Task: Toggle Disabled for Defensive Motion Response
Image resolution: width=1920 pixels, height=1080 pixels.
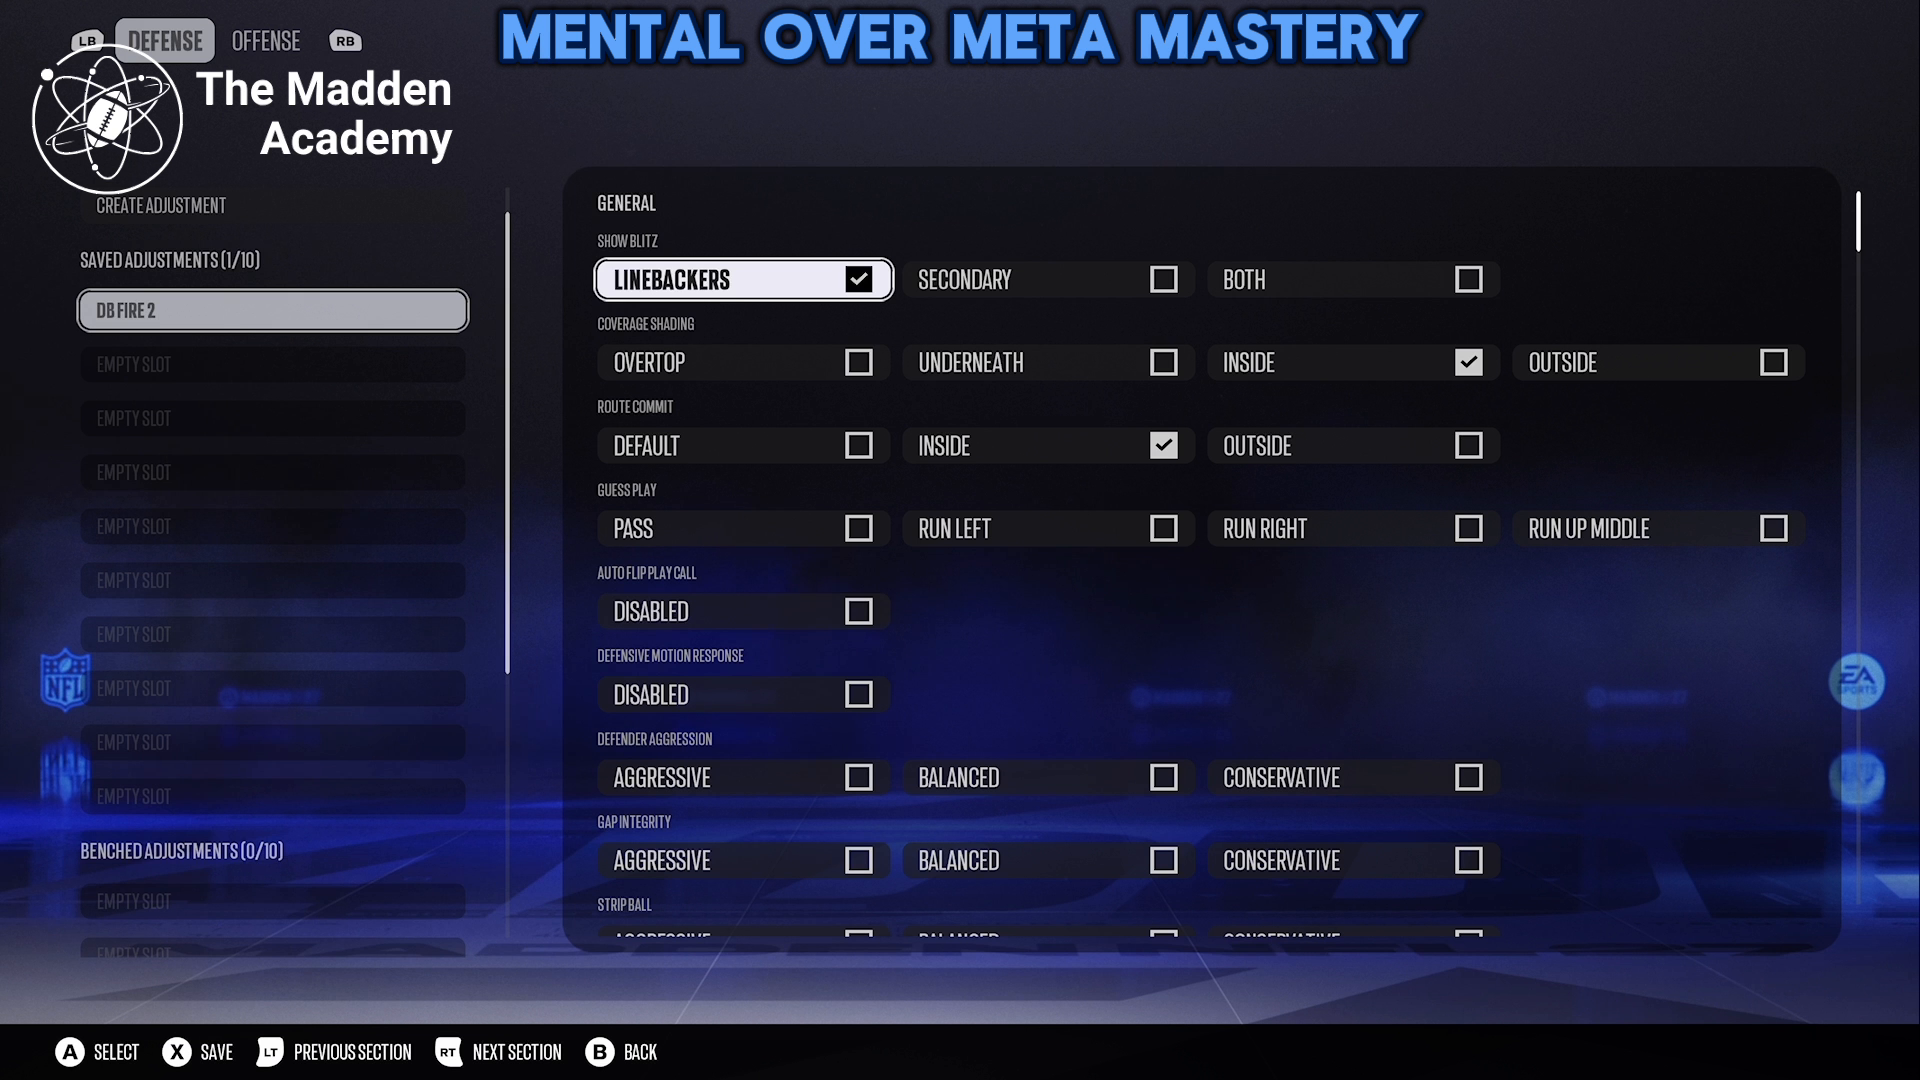Action: click(744, 695)
